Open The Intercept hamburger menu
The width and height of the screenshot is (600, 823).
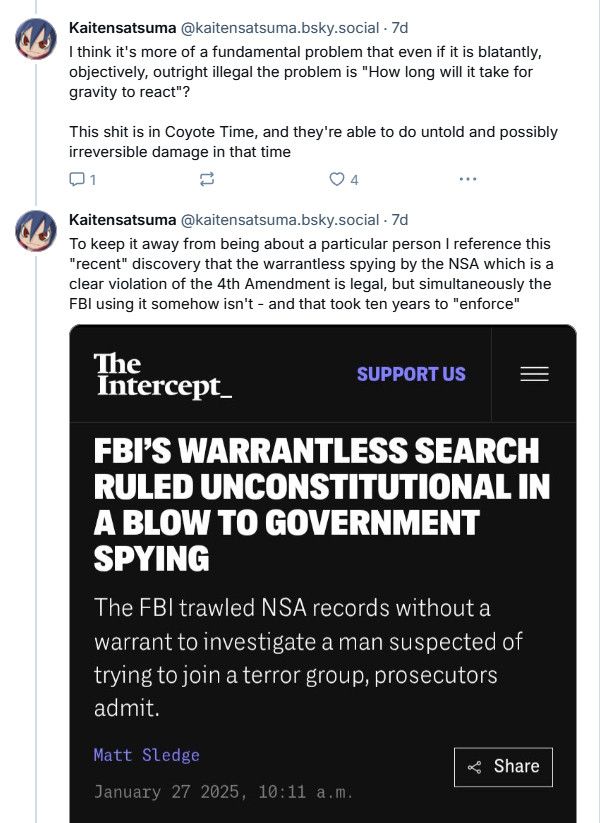(x=534, y=374)
